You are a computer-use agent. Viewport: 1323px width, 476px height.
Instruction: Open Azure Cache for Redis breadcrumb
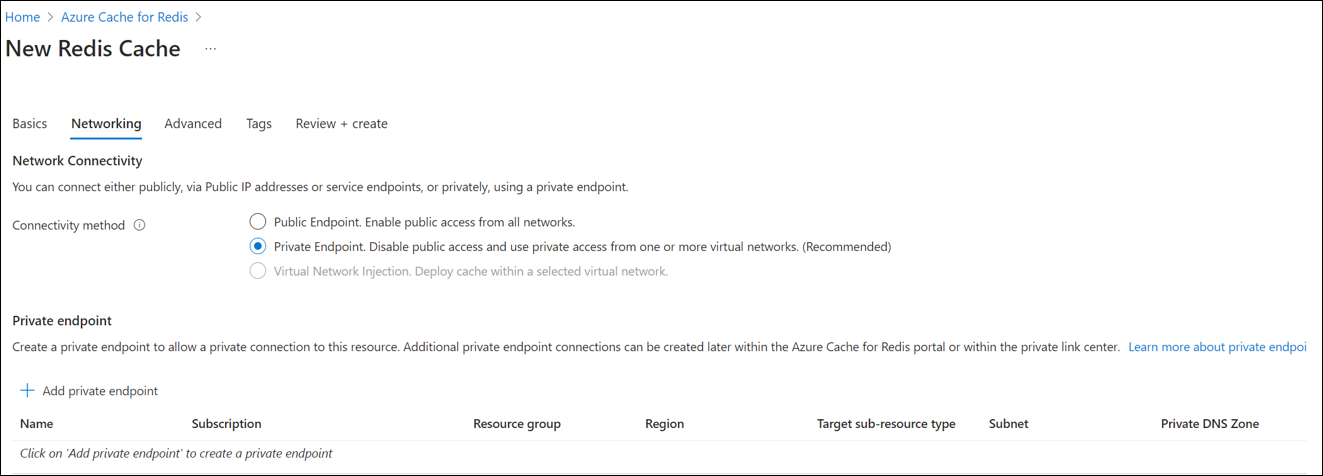tap(125, 17)
